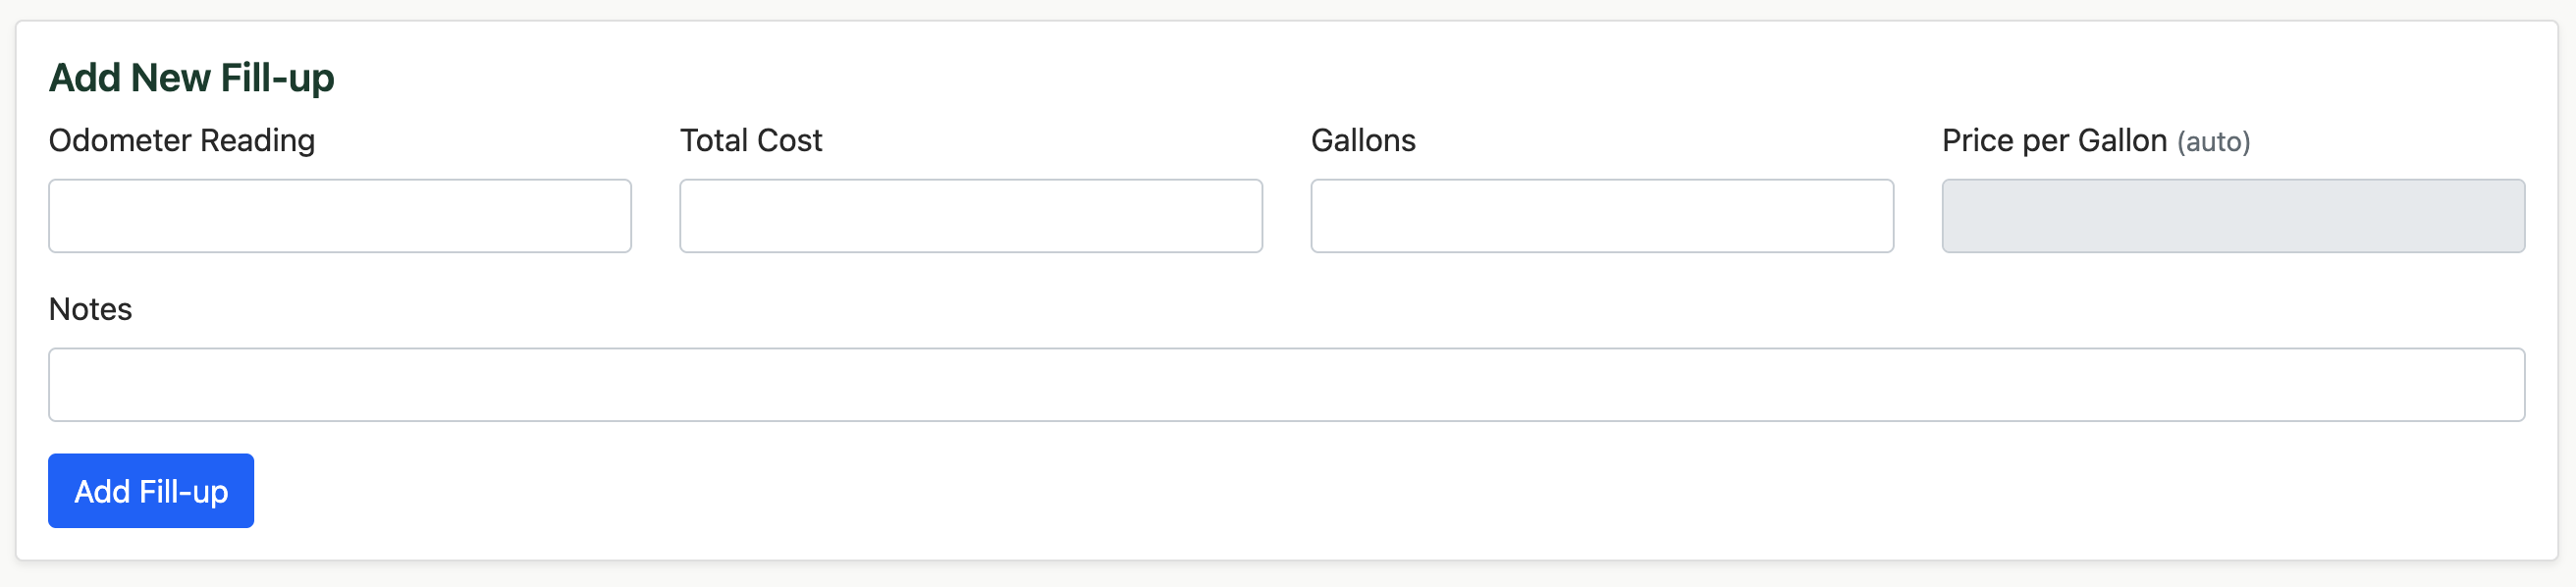The image size is (2576, 587).
Task: Click the Gallons label text
Action: 1364,140
